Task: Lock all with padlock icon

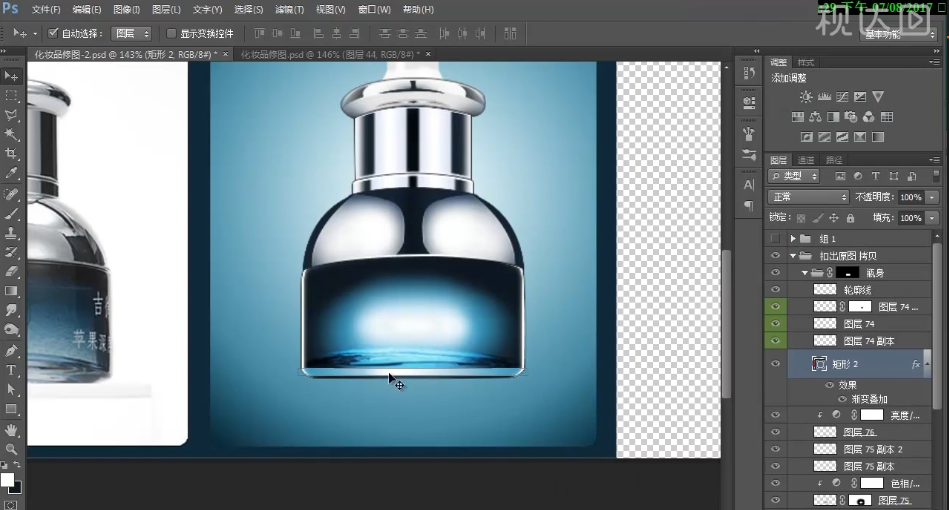Action: (850, 218)
